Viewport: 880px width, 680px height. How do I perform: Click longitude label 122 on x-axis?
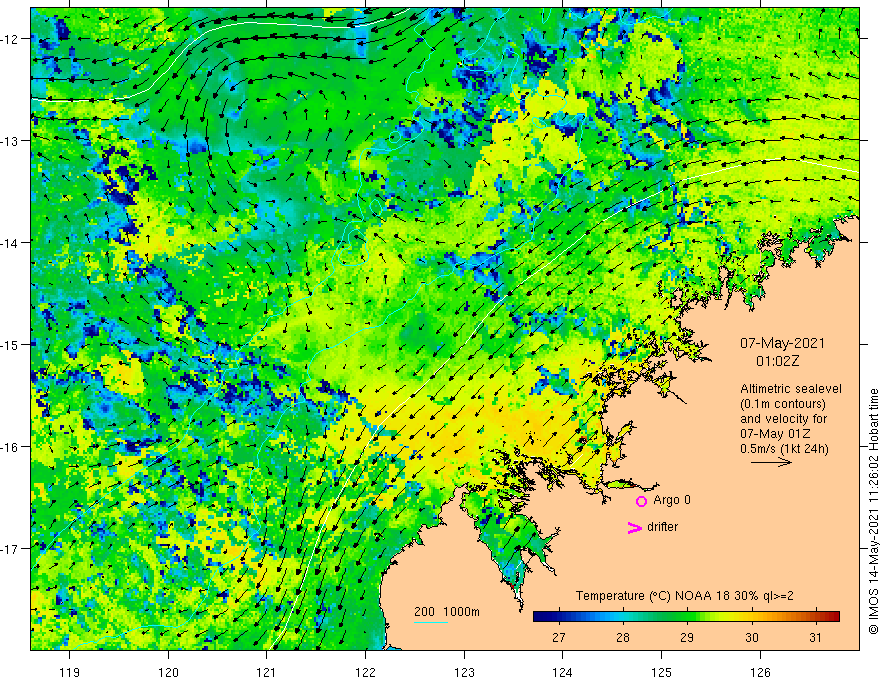(x=365, y=672)
